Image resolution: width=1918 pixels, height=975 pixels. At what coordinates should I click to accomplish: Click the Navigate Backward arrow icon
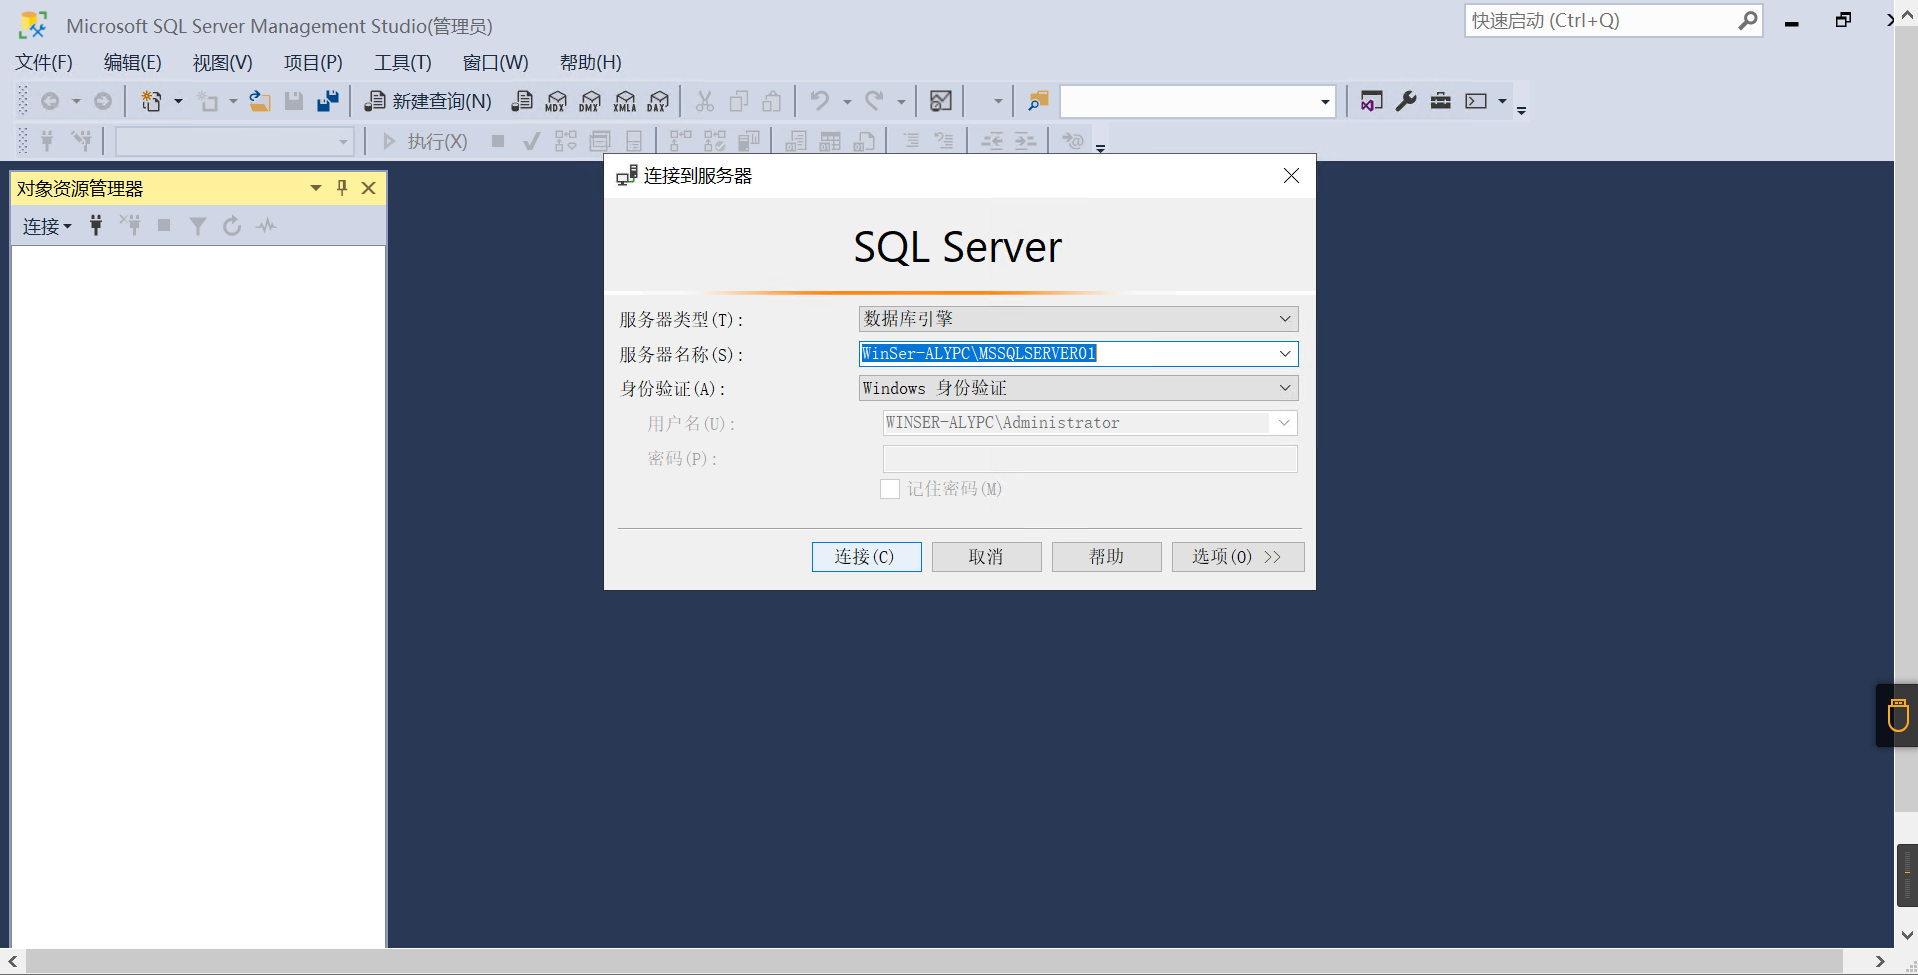[x=50, y=101]
